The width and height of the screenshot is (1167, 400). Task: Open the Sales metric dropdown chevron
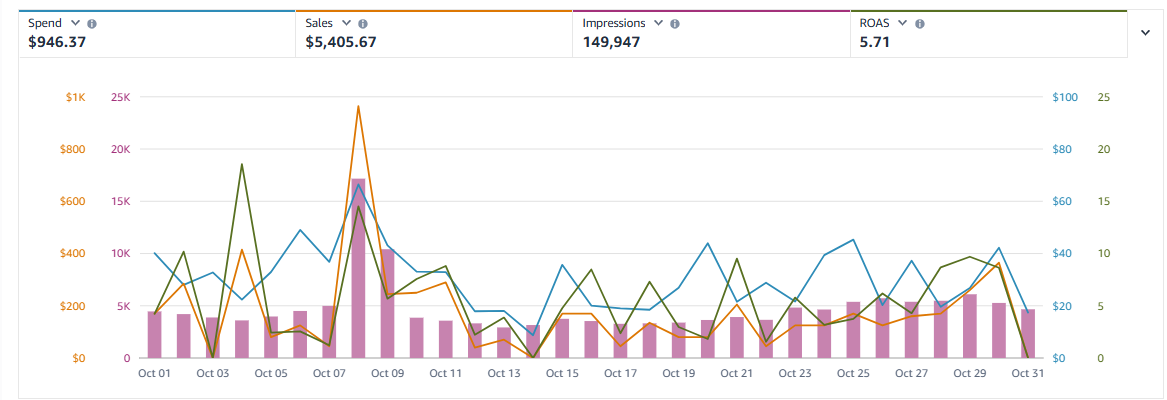346,23
